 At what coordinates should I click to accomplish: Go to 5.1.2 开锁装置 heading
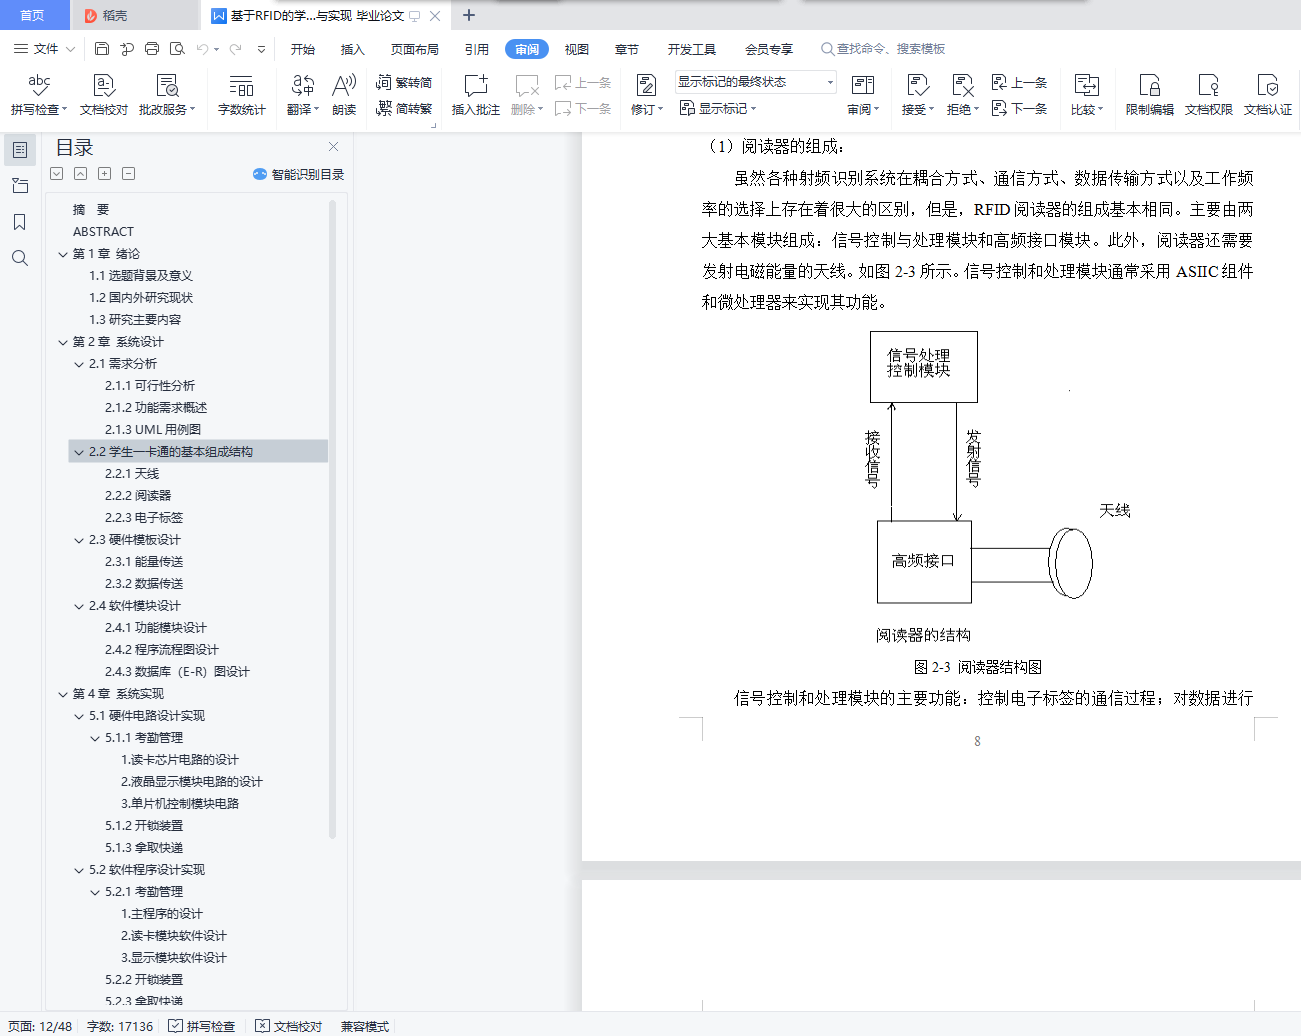tap(144, 826)
